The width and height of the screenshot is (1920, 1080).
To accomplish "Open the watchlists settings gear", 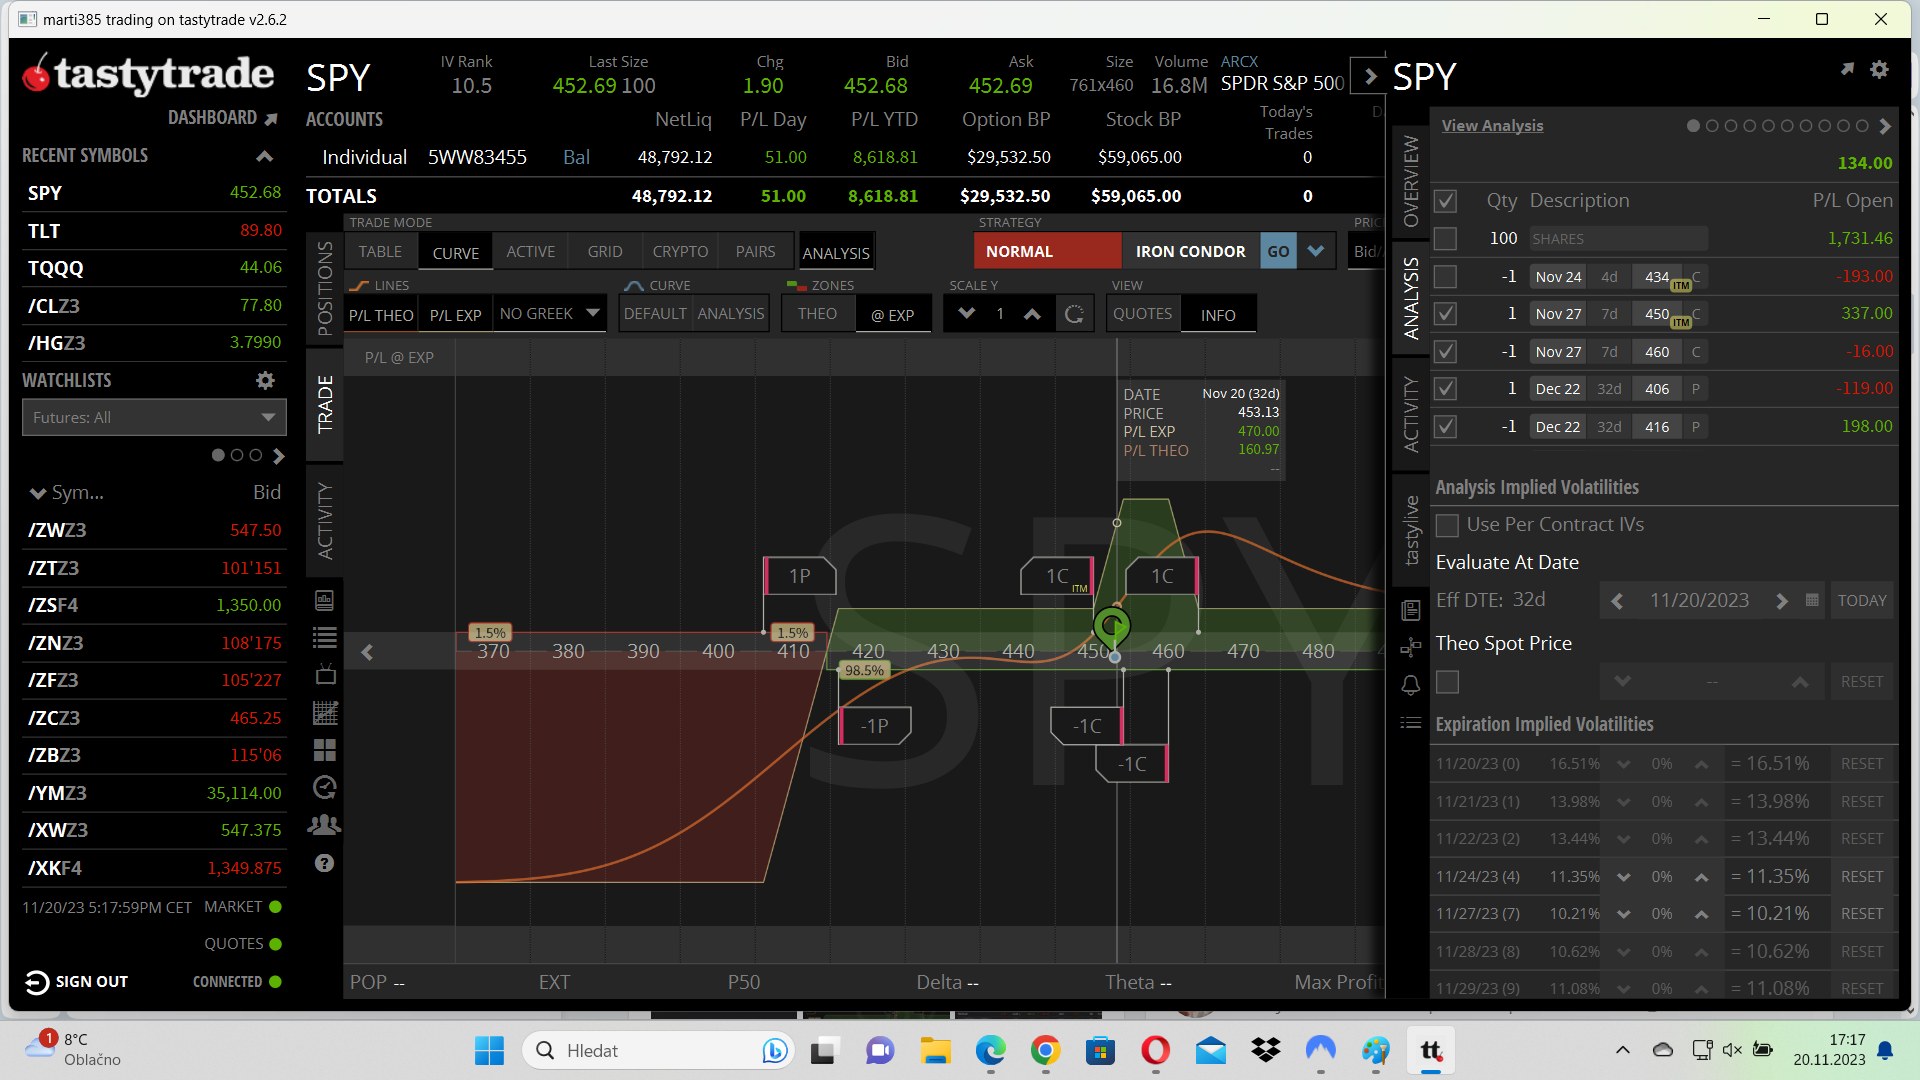I will tap(265, 380).
